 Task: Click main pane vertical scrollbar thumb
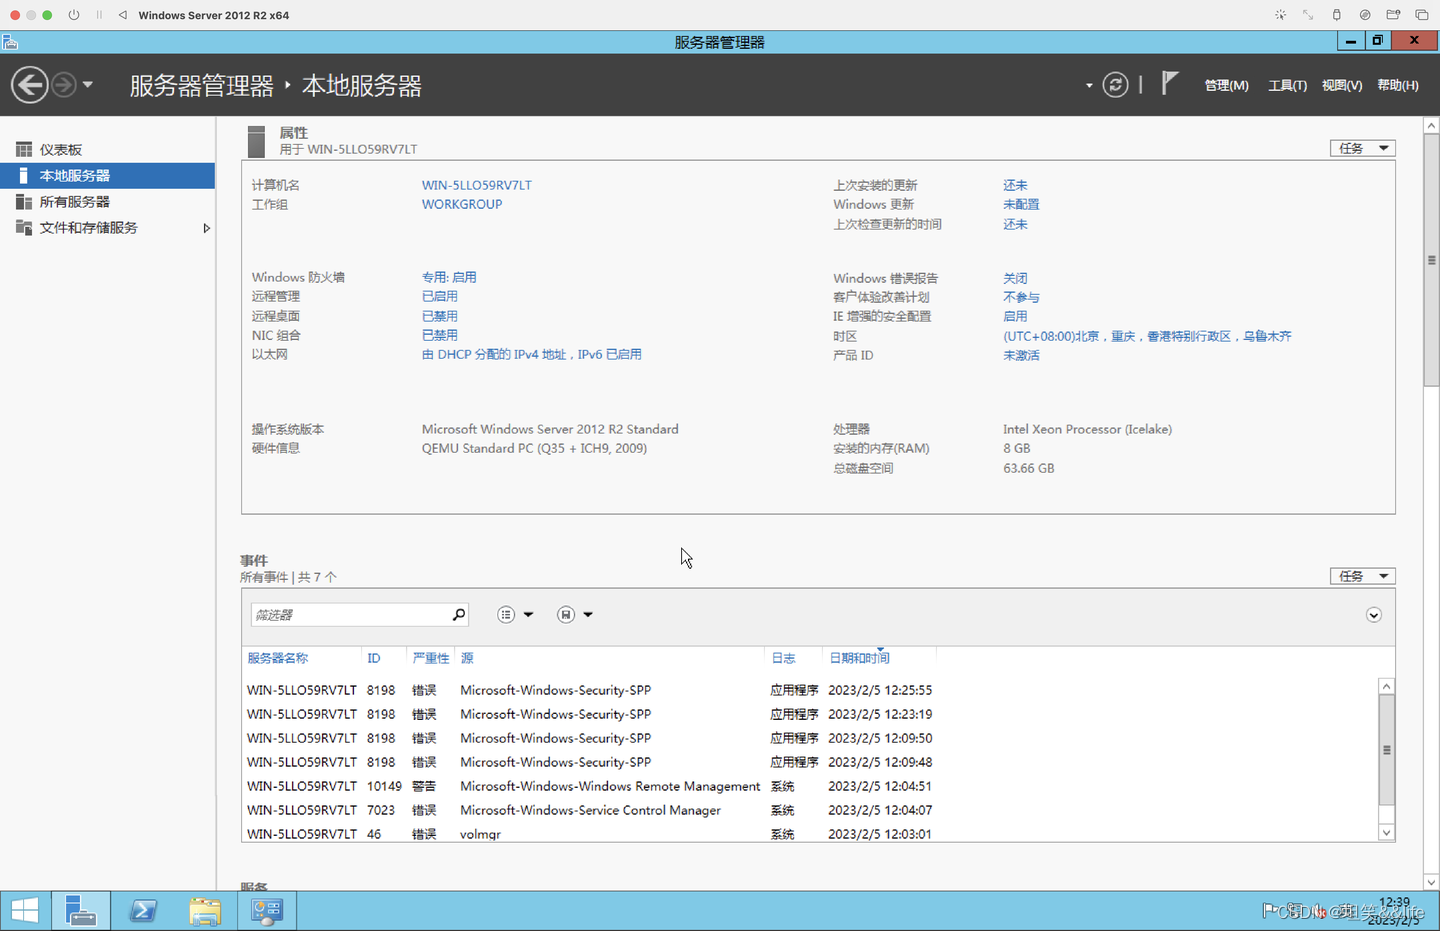pos(1431,260)
